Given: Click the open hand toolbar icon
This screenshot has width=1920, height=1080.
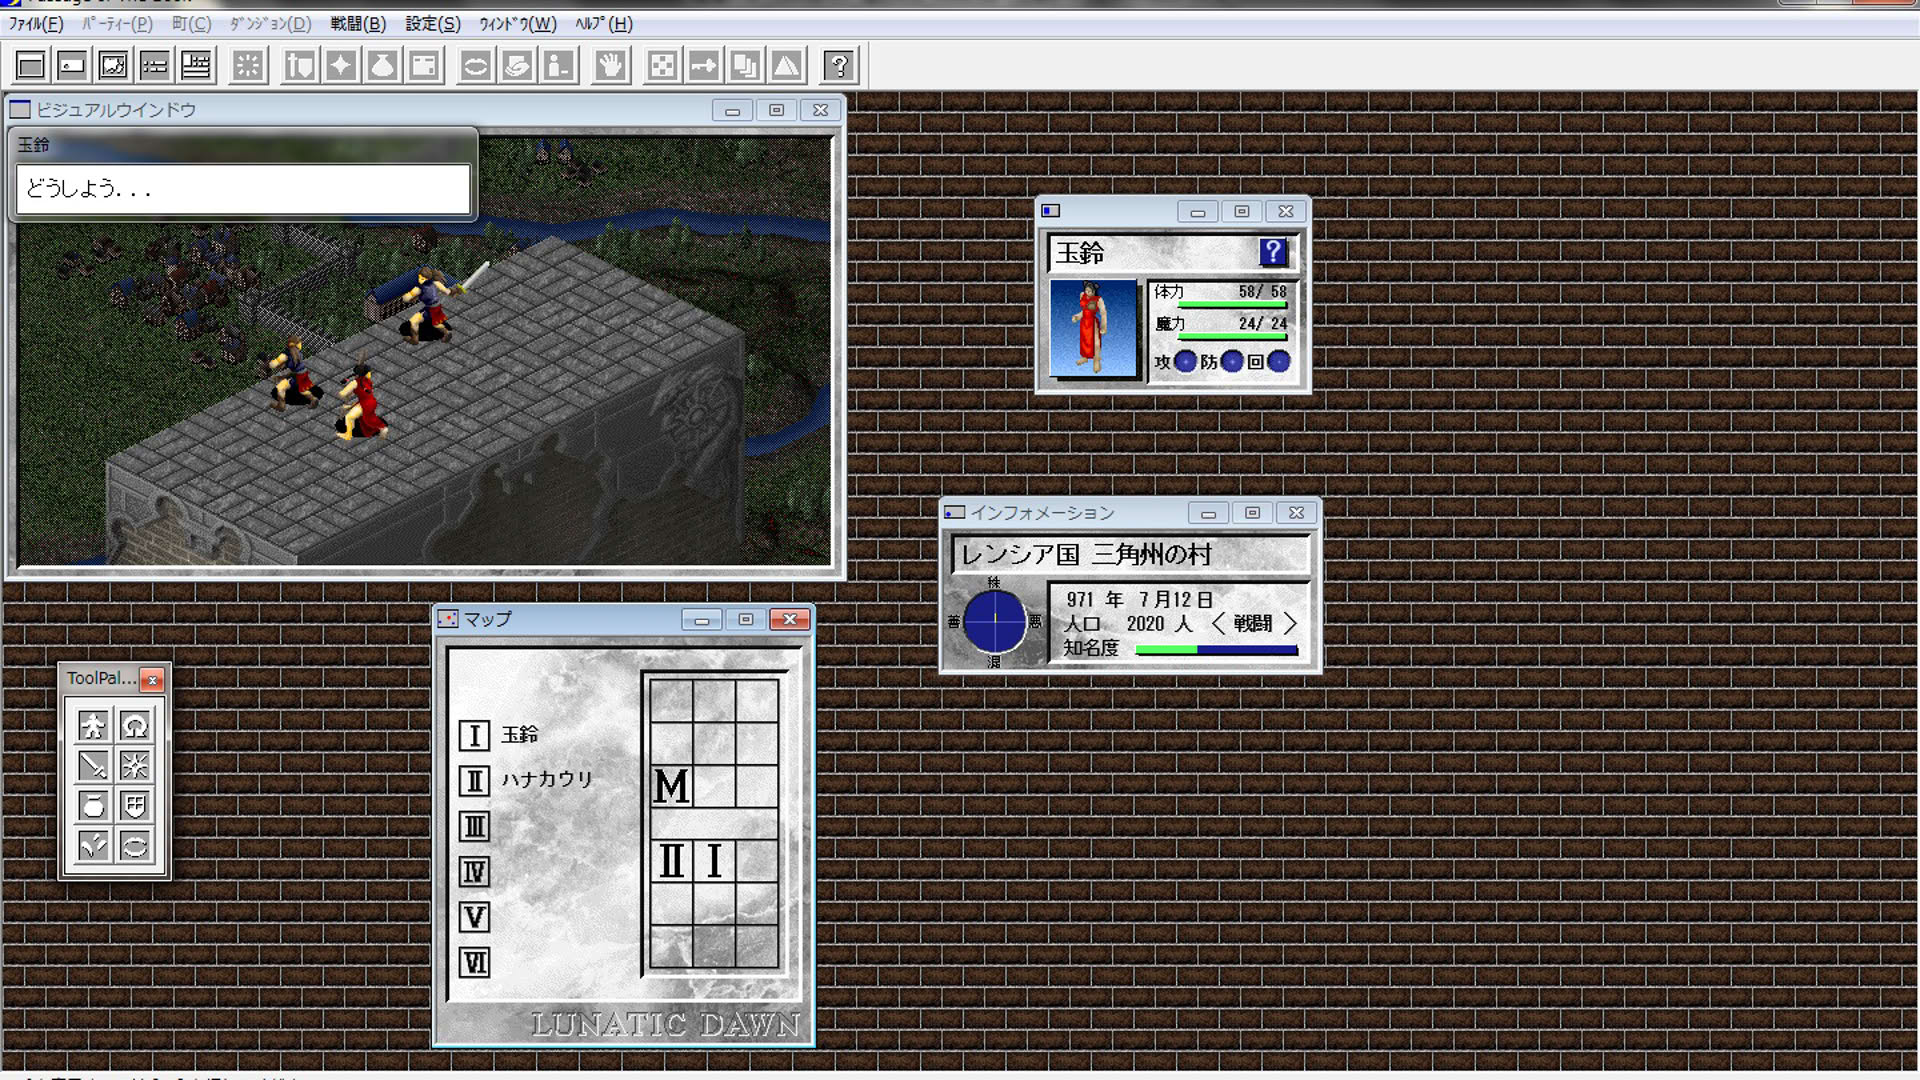Looking at the screenshot, I should [610, 66].
